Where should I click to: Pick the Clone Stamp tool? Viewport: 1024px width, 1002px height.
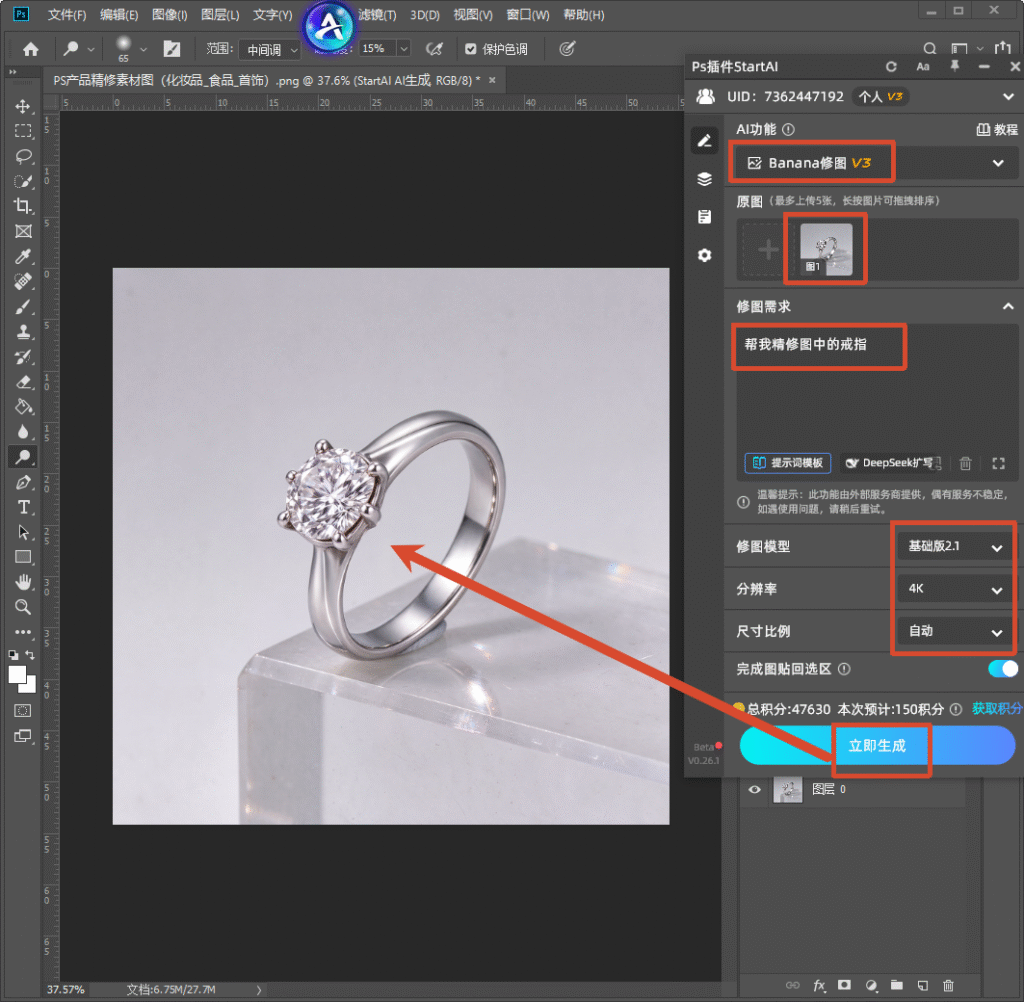coord(23,331)
